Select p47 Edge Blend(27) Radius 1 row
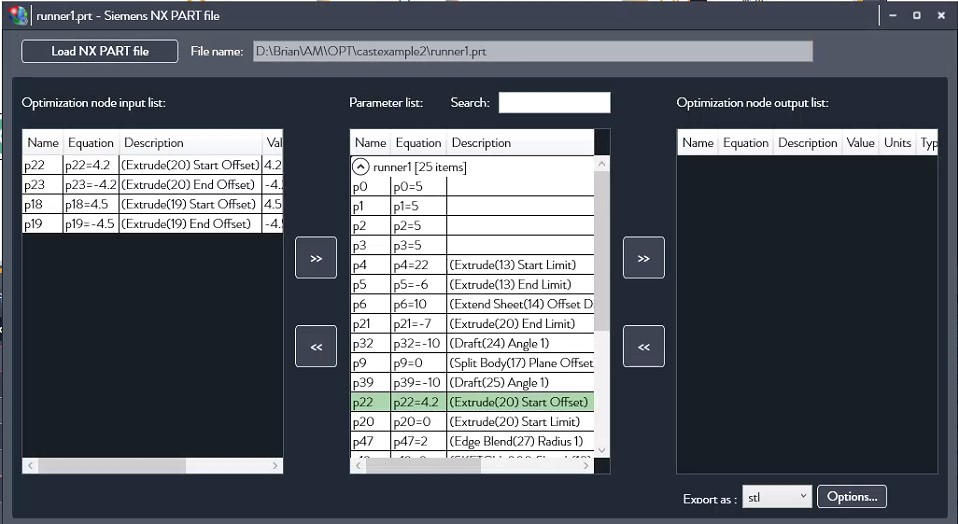Screen dimensions: 958x524 coord(472,440)
